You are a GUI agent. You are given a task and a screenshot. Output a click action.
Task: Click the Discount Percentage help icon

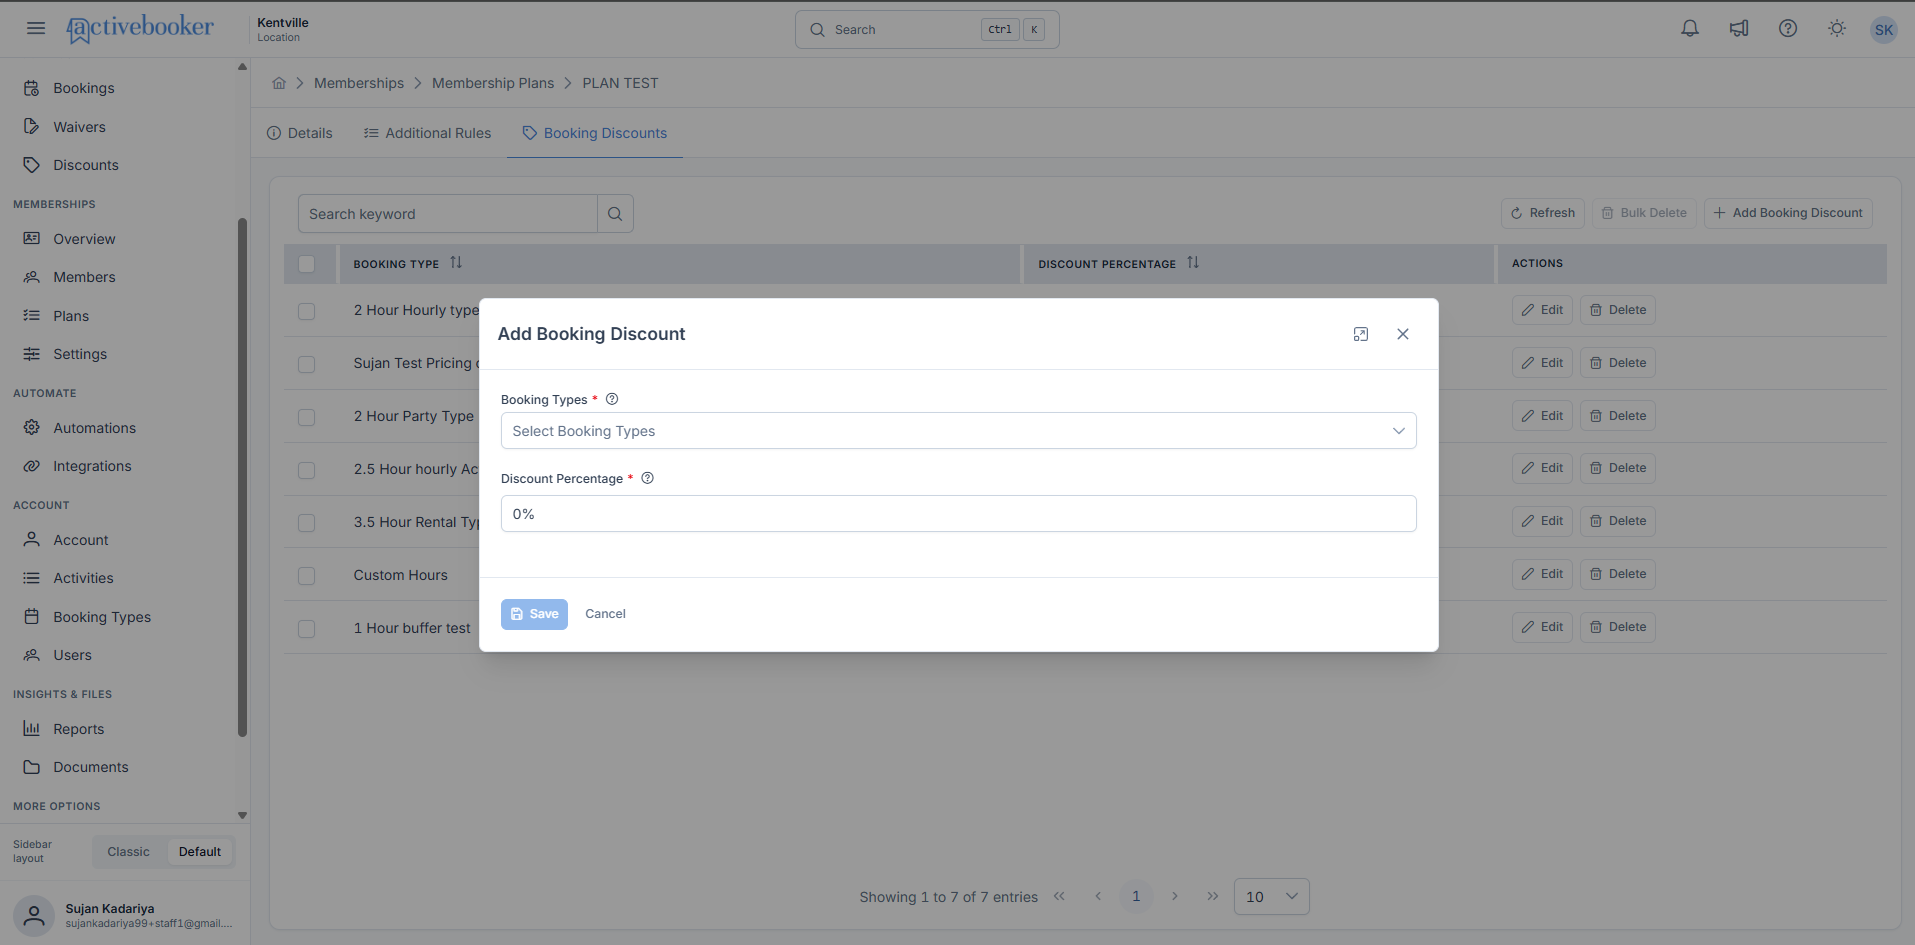pyautogui.click(x=647, y=478)
